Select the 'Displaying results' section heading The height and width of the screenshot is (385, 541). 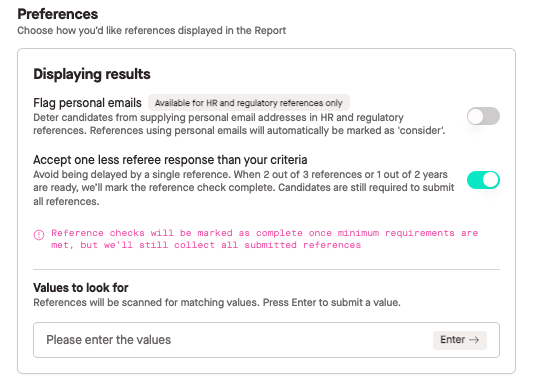[x=92, y=74]
